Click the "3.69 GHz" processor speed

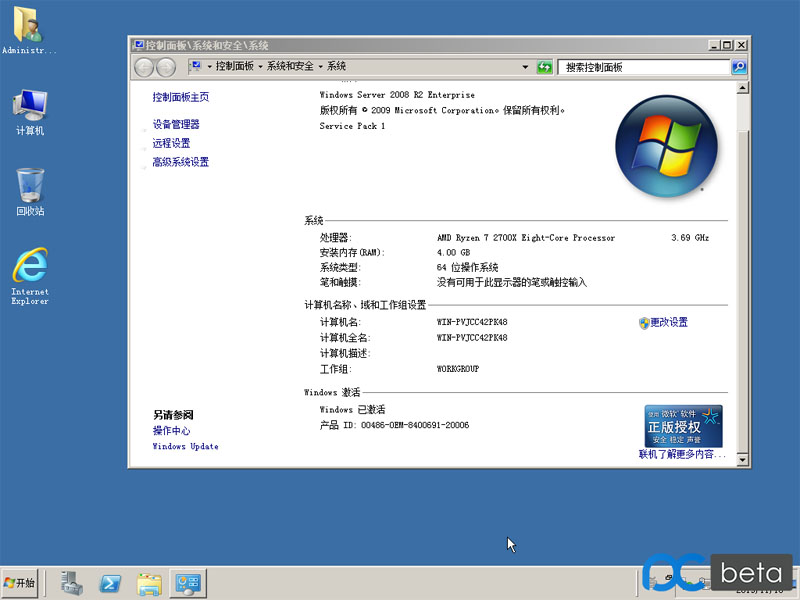tap(690, 238)
